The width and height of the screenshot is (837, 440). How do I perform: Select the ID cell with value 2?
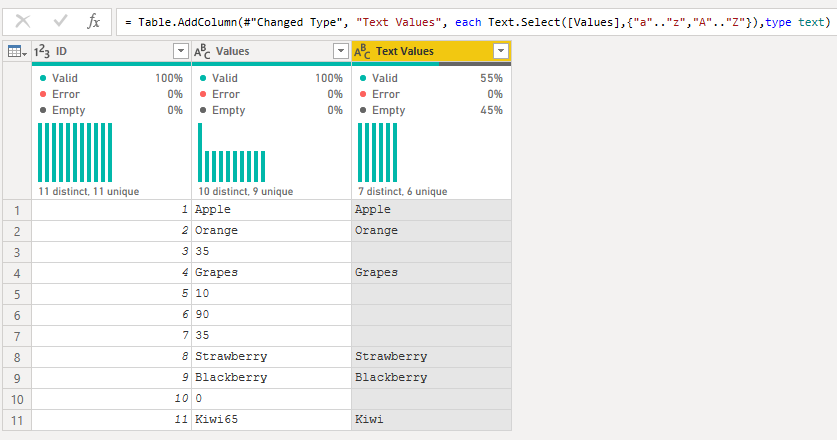pyautogui.click(x=111, y=231)
